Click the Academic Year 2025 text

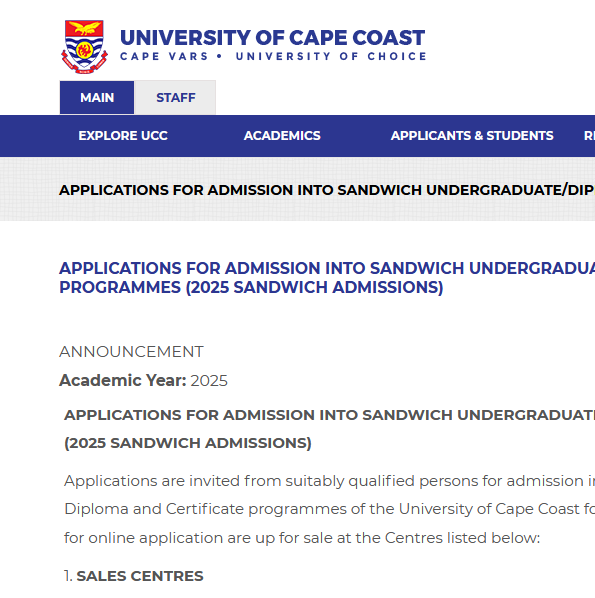click(x=143, y=381)
